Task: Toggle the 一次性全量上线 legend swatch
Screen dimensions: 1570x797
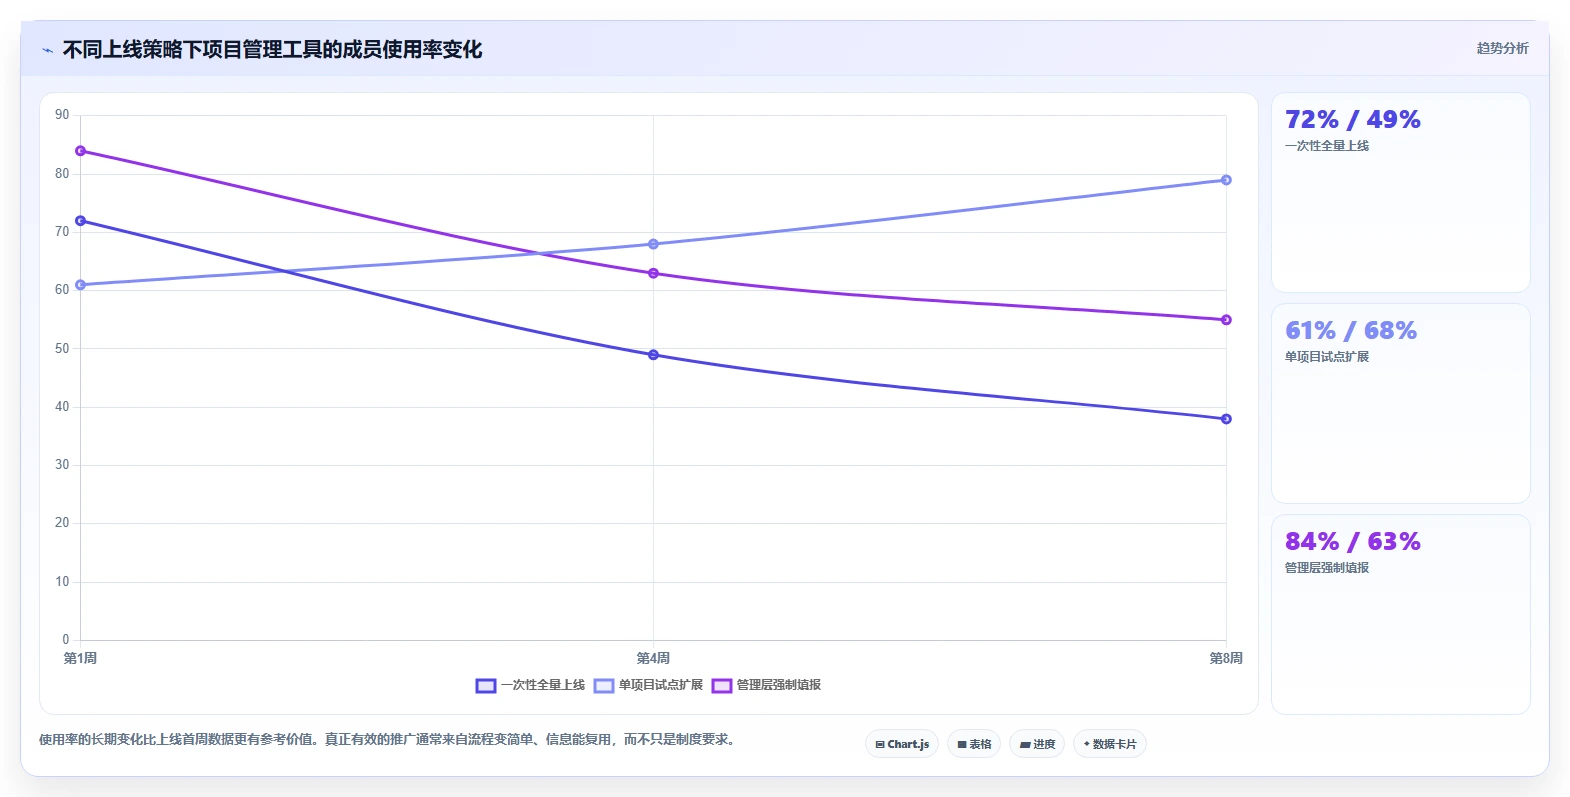Action: 486,686
